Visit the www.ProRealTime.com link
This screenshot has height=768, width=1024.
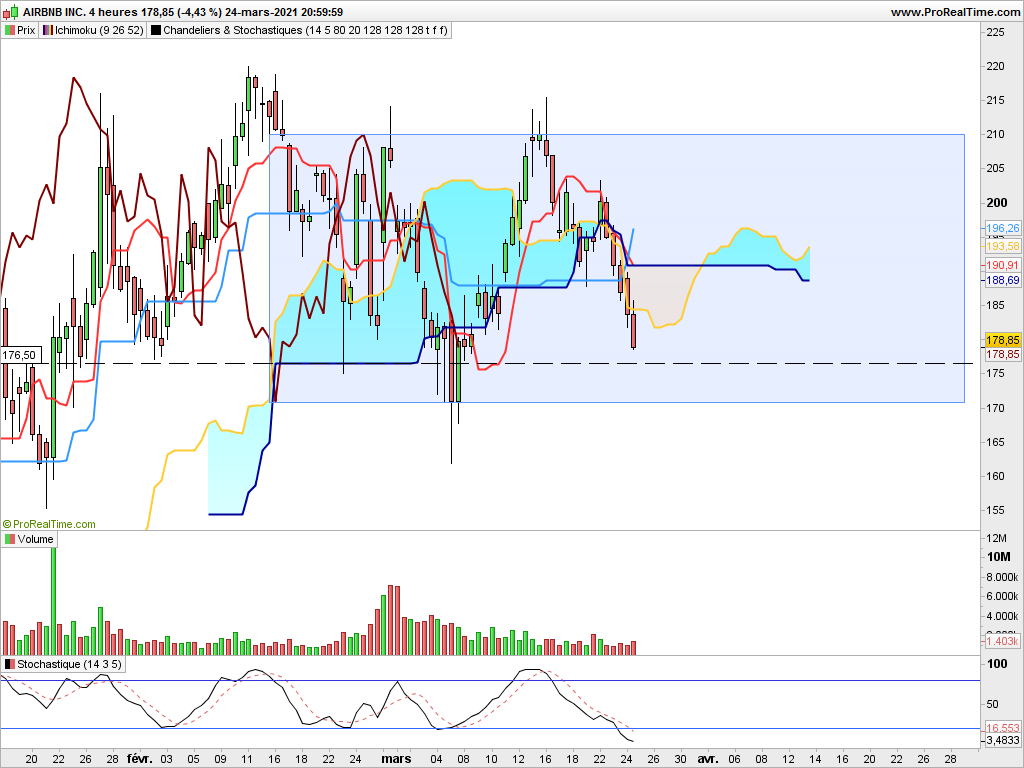(x=955, y=12)
